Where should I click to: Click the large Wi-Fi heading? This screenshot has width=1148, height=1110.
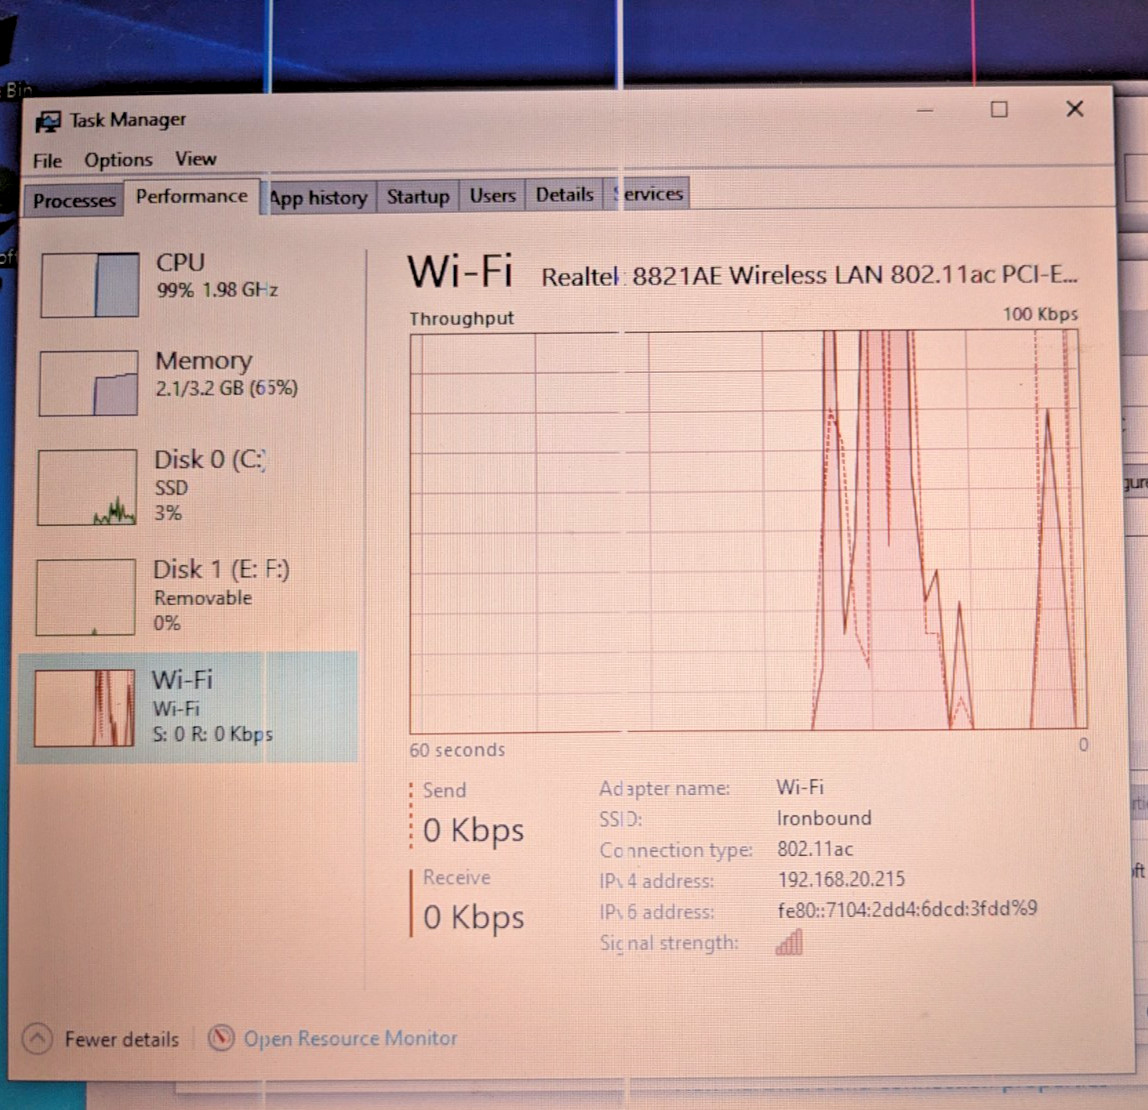click(460, 272)
